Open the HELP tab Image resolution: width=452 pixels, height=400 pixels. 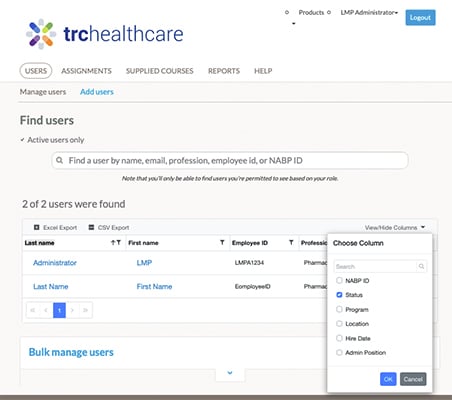(263, 71)
